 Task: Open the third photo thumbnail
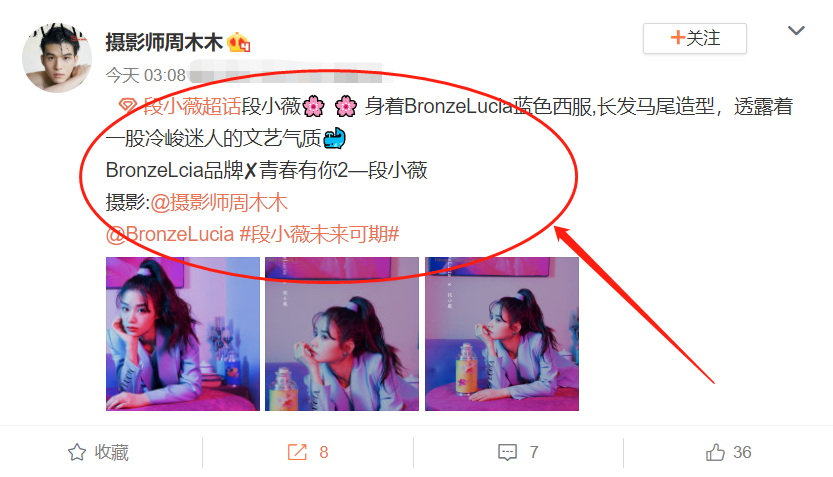click(x=502, y=334)
